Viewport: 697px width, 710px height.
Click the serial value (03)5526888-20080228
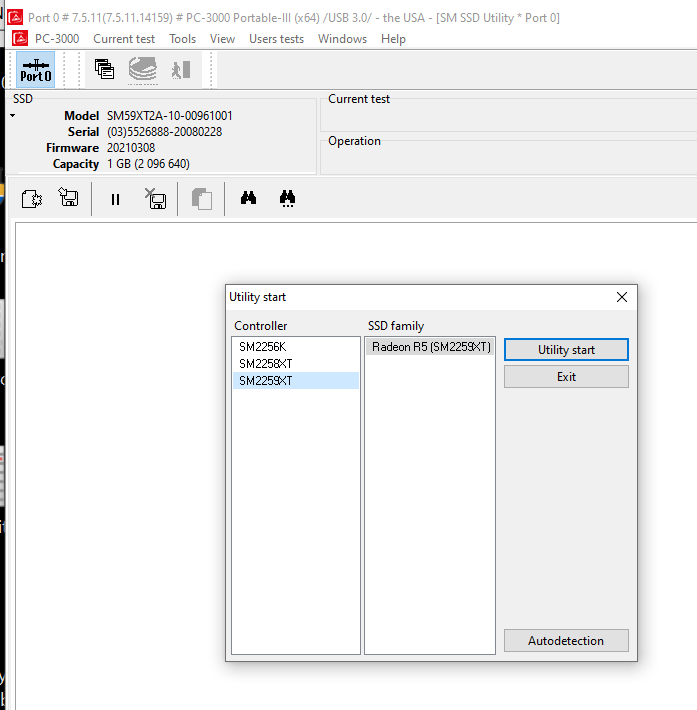tap(164, 132)
